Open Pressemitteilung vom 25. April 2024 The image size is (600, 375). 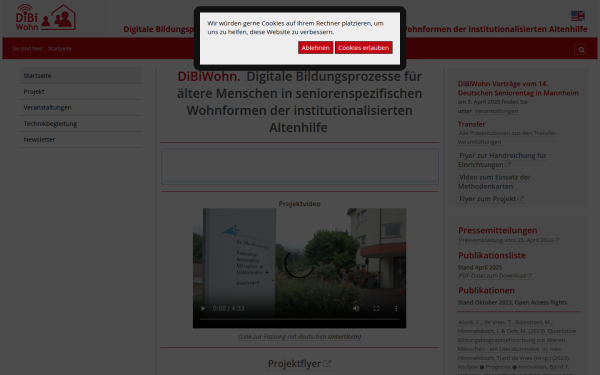coord(509,240)
